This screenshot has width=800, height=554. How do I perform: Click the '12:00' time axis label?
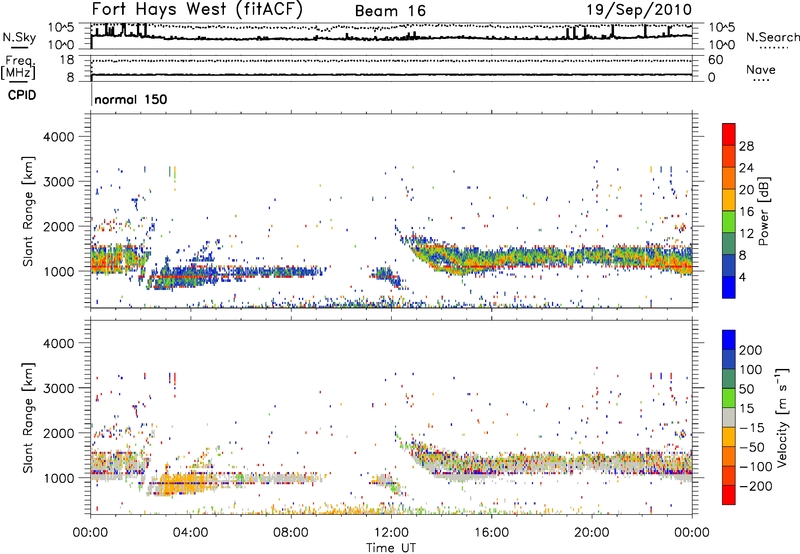tap(391, 533)
